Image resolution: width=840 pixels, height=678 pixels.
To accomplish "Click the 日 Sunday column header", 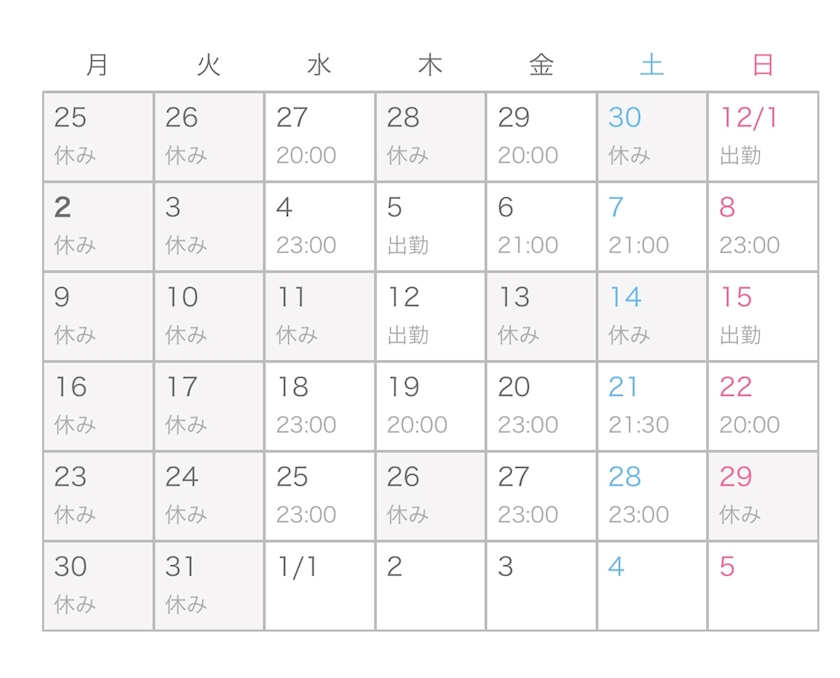I will [762, 66].
